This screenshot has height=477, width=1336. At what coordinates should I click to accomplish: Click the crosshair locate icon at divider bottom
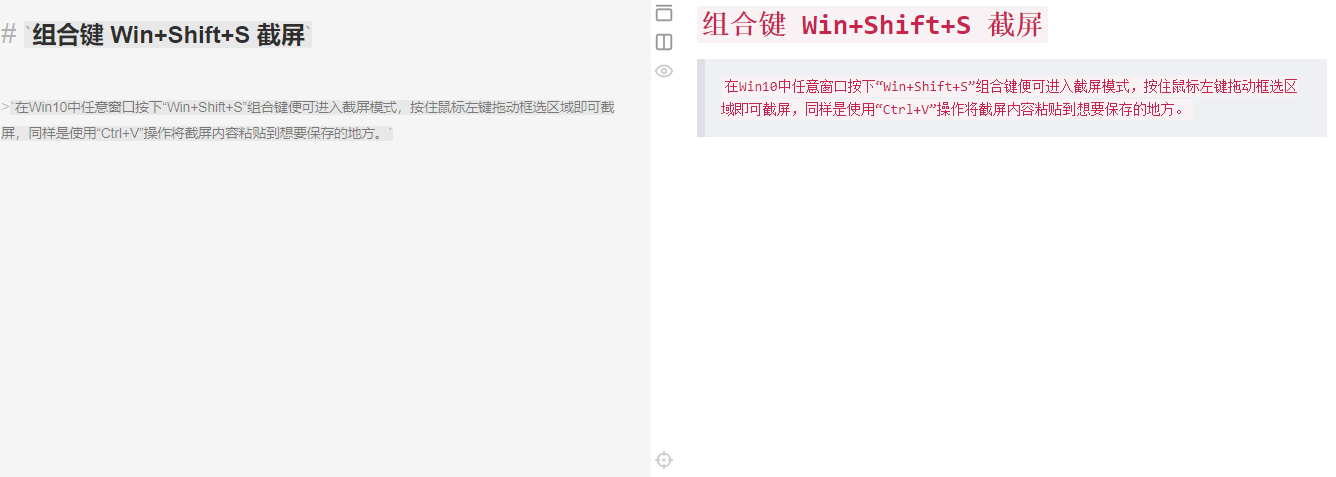[664, 460]
